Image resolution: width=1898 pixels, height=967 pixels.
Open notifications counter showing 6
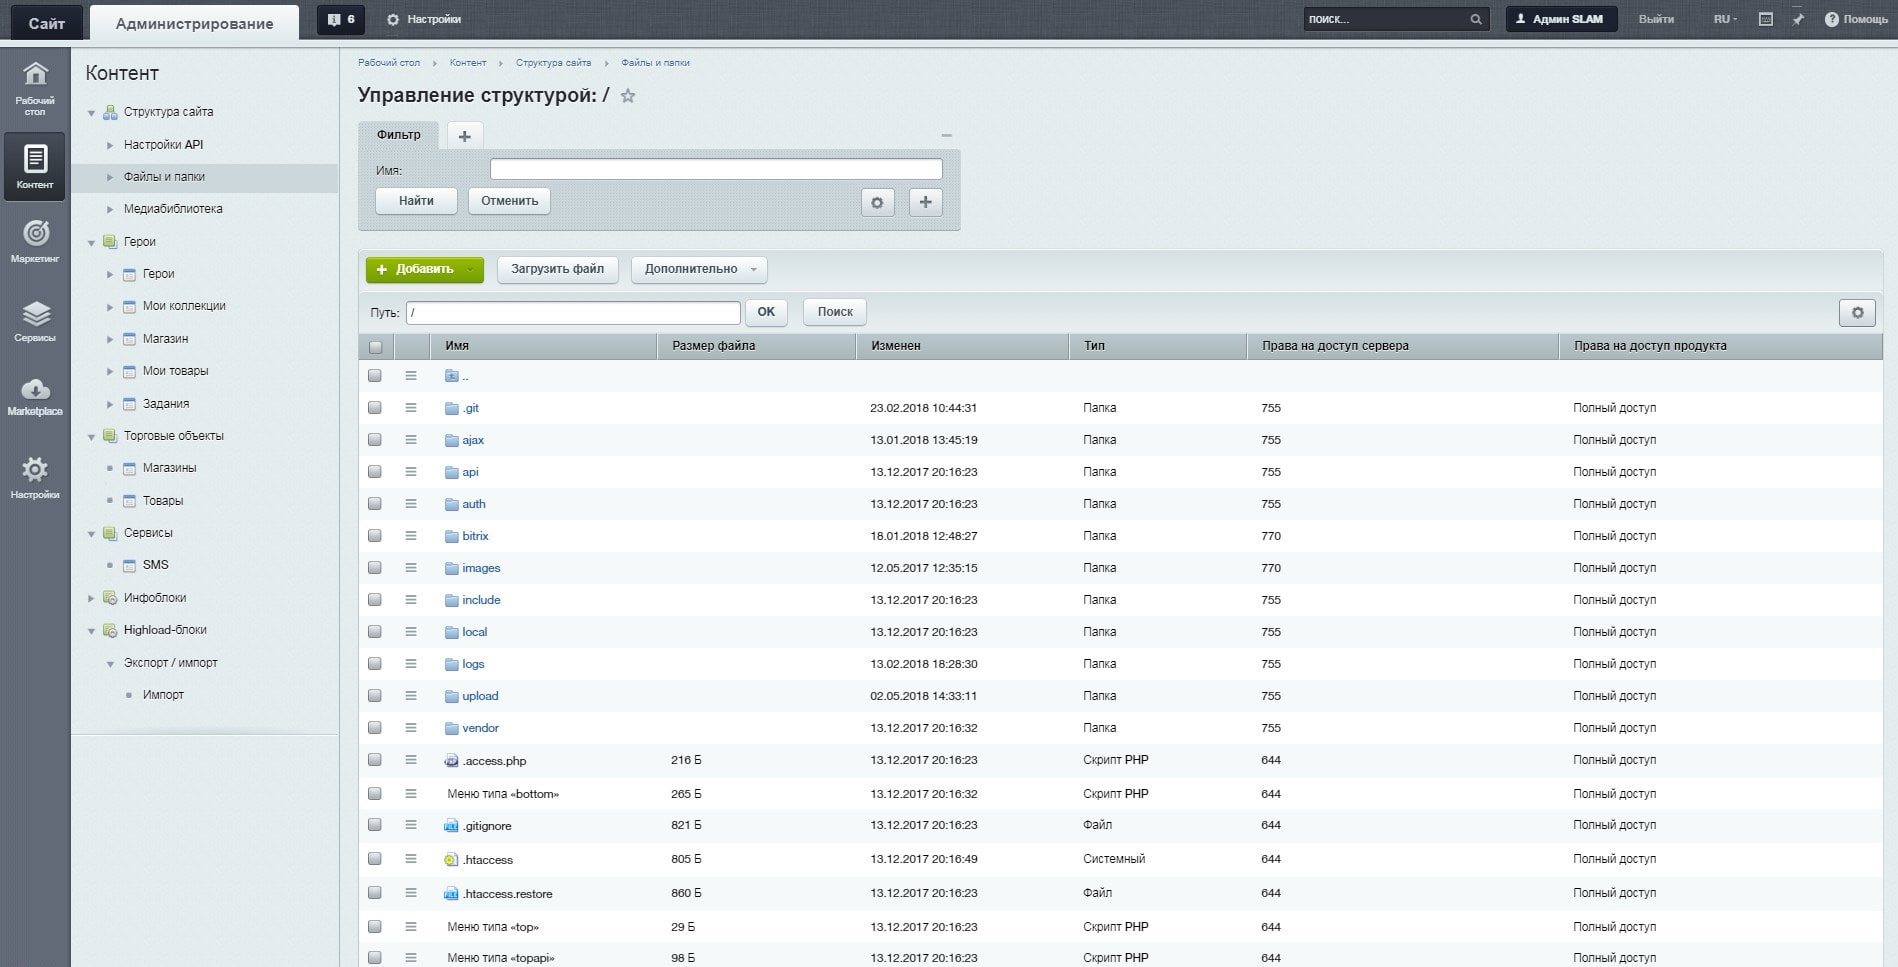[x=341, y=19]
